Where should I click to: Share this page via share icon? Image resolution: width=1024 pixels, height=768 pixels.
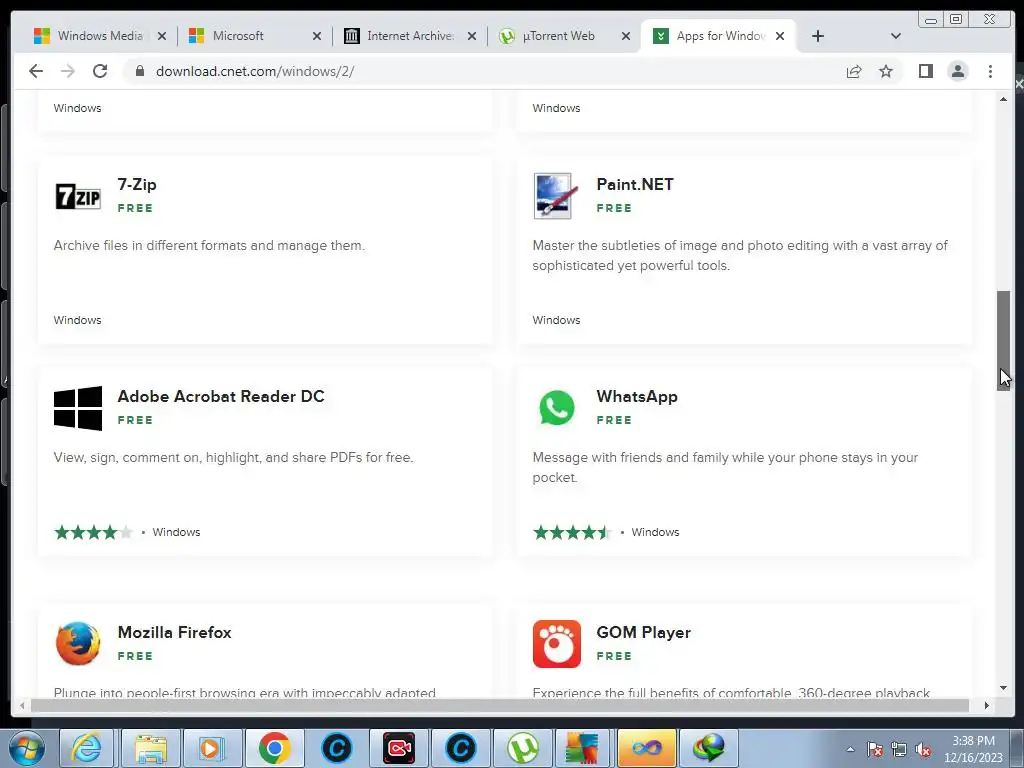[x=854, y=71]
